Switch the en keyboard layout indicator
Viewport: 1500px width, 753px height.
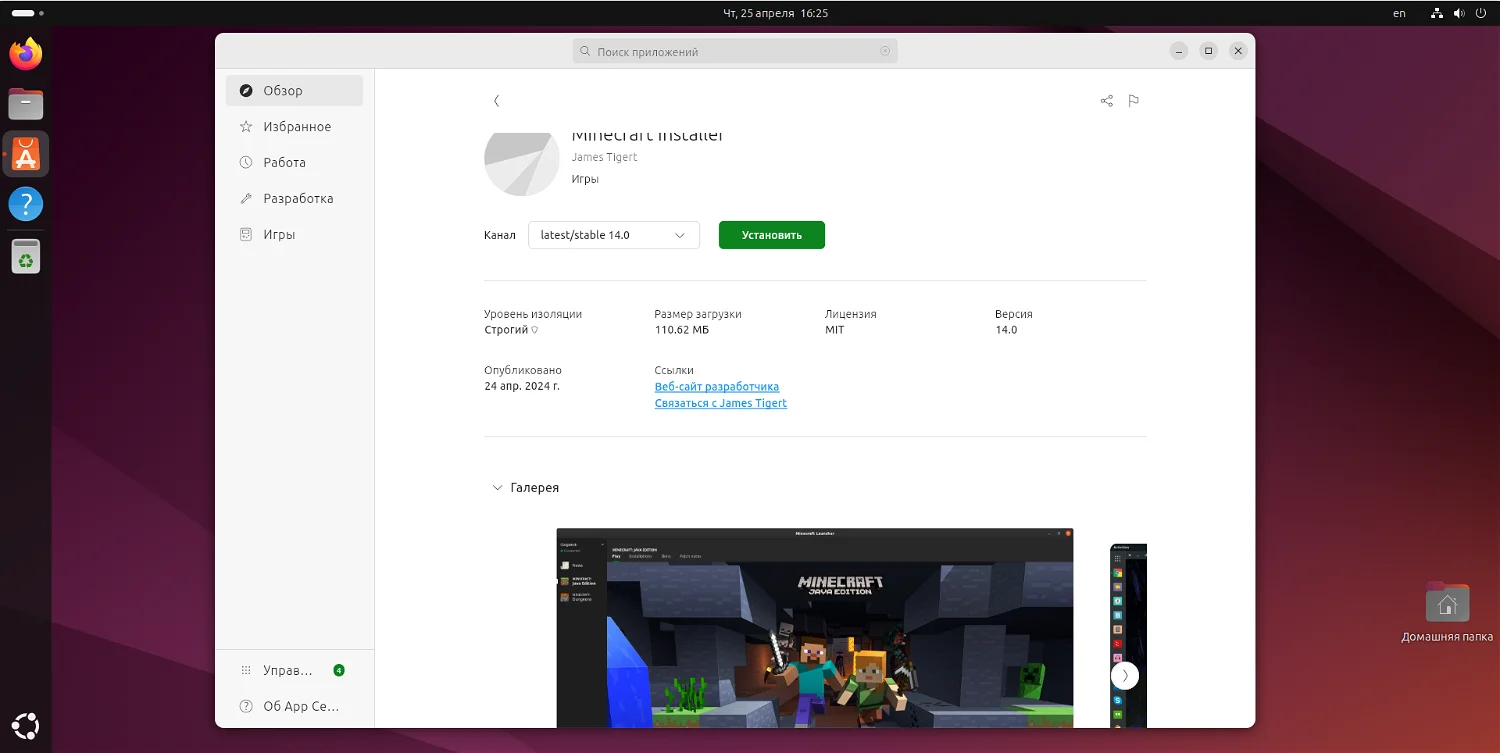coord(1399,13)
